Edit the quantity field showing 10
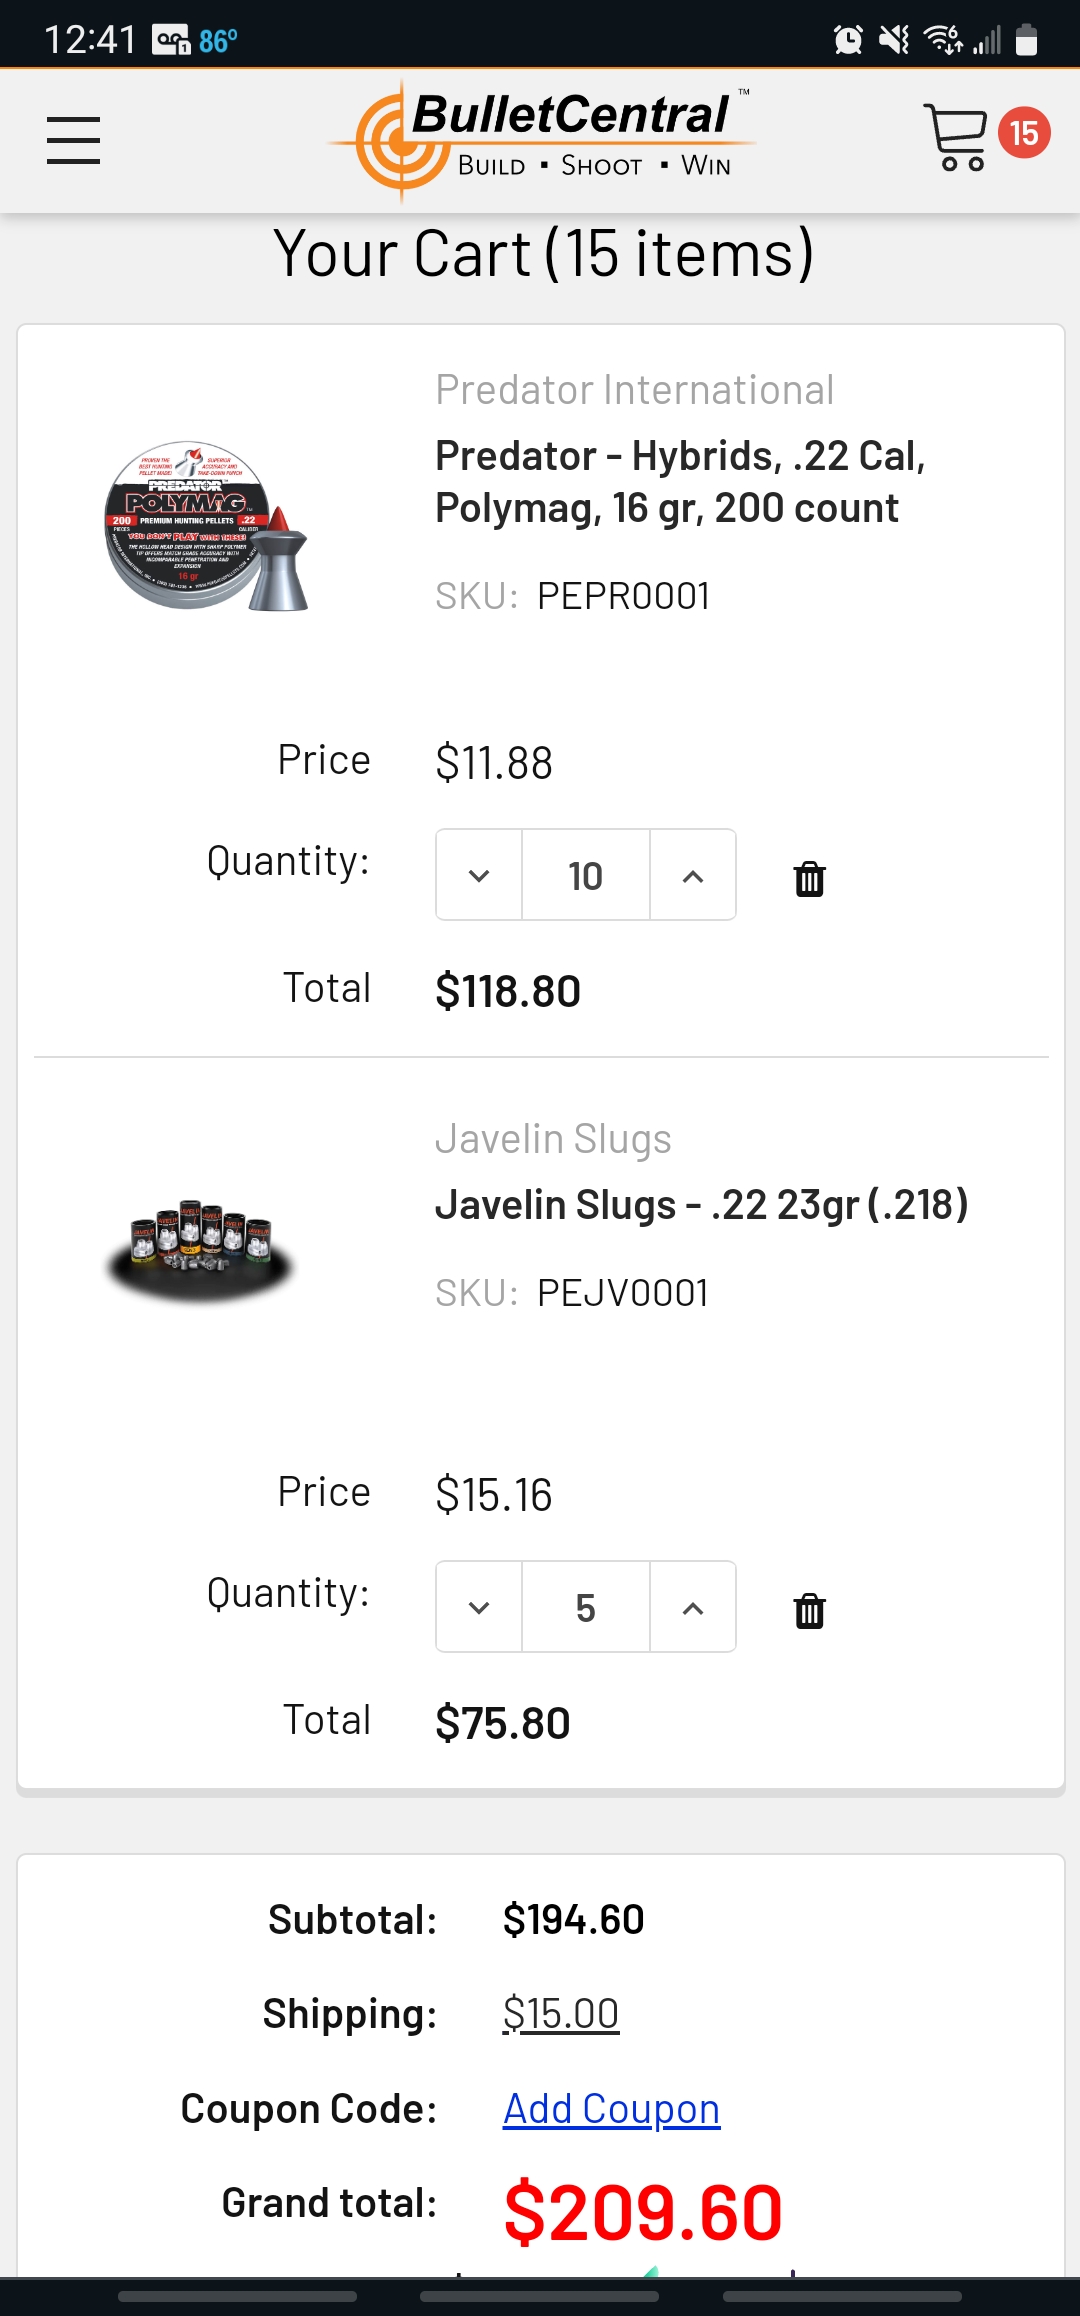The width and height of the screenshot is (1080, 2316). tap(586, 875)
